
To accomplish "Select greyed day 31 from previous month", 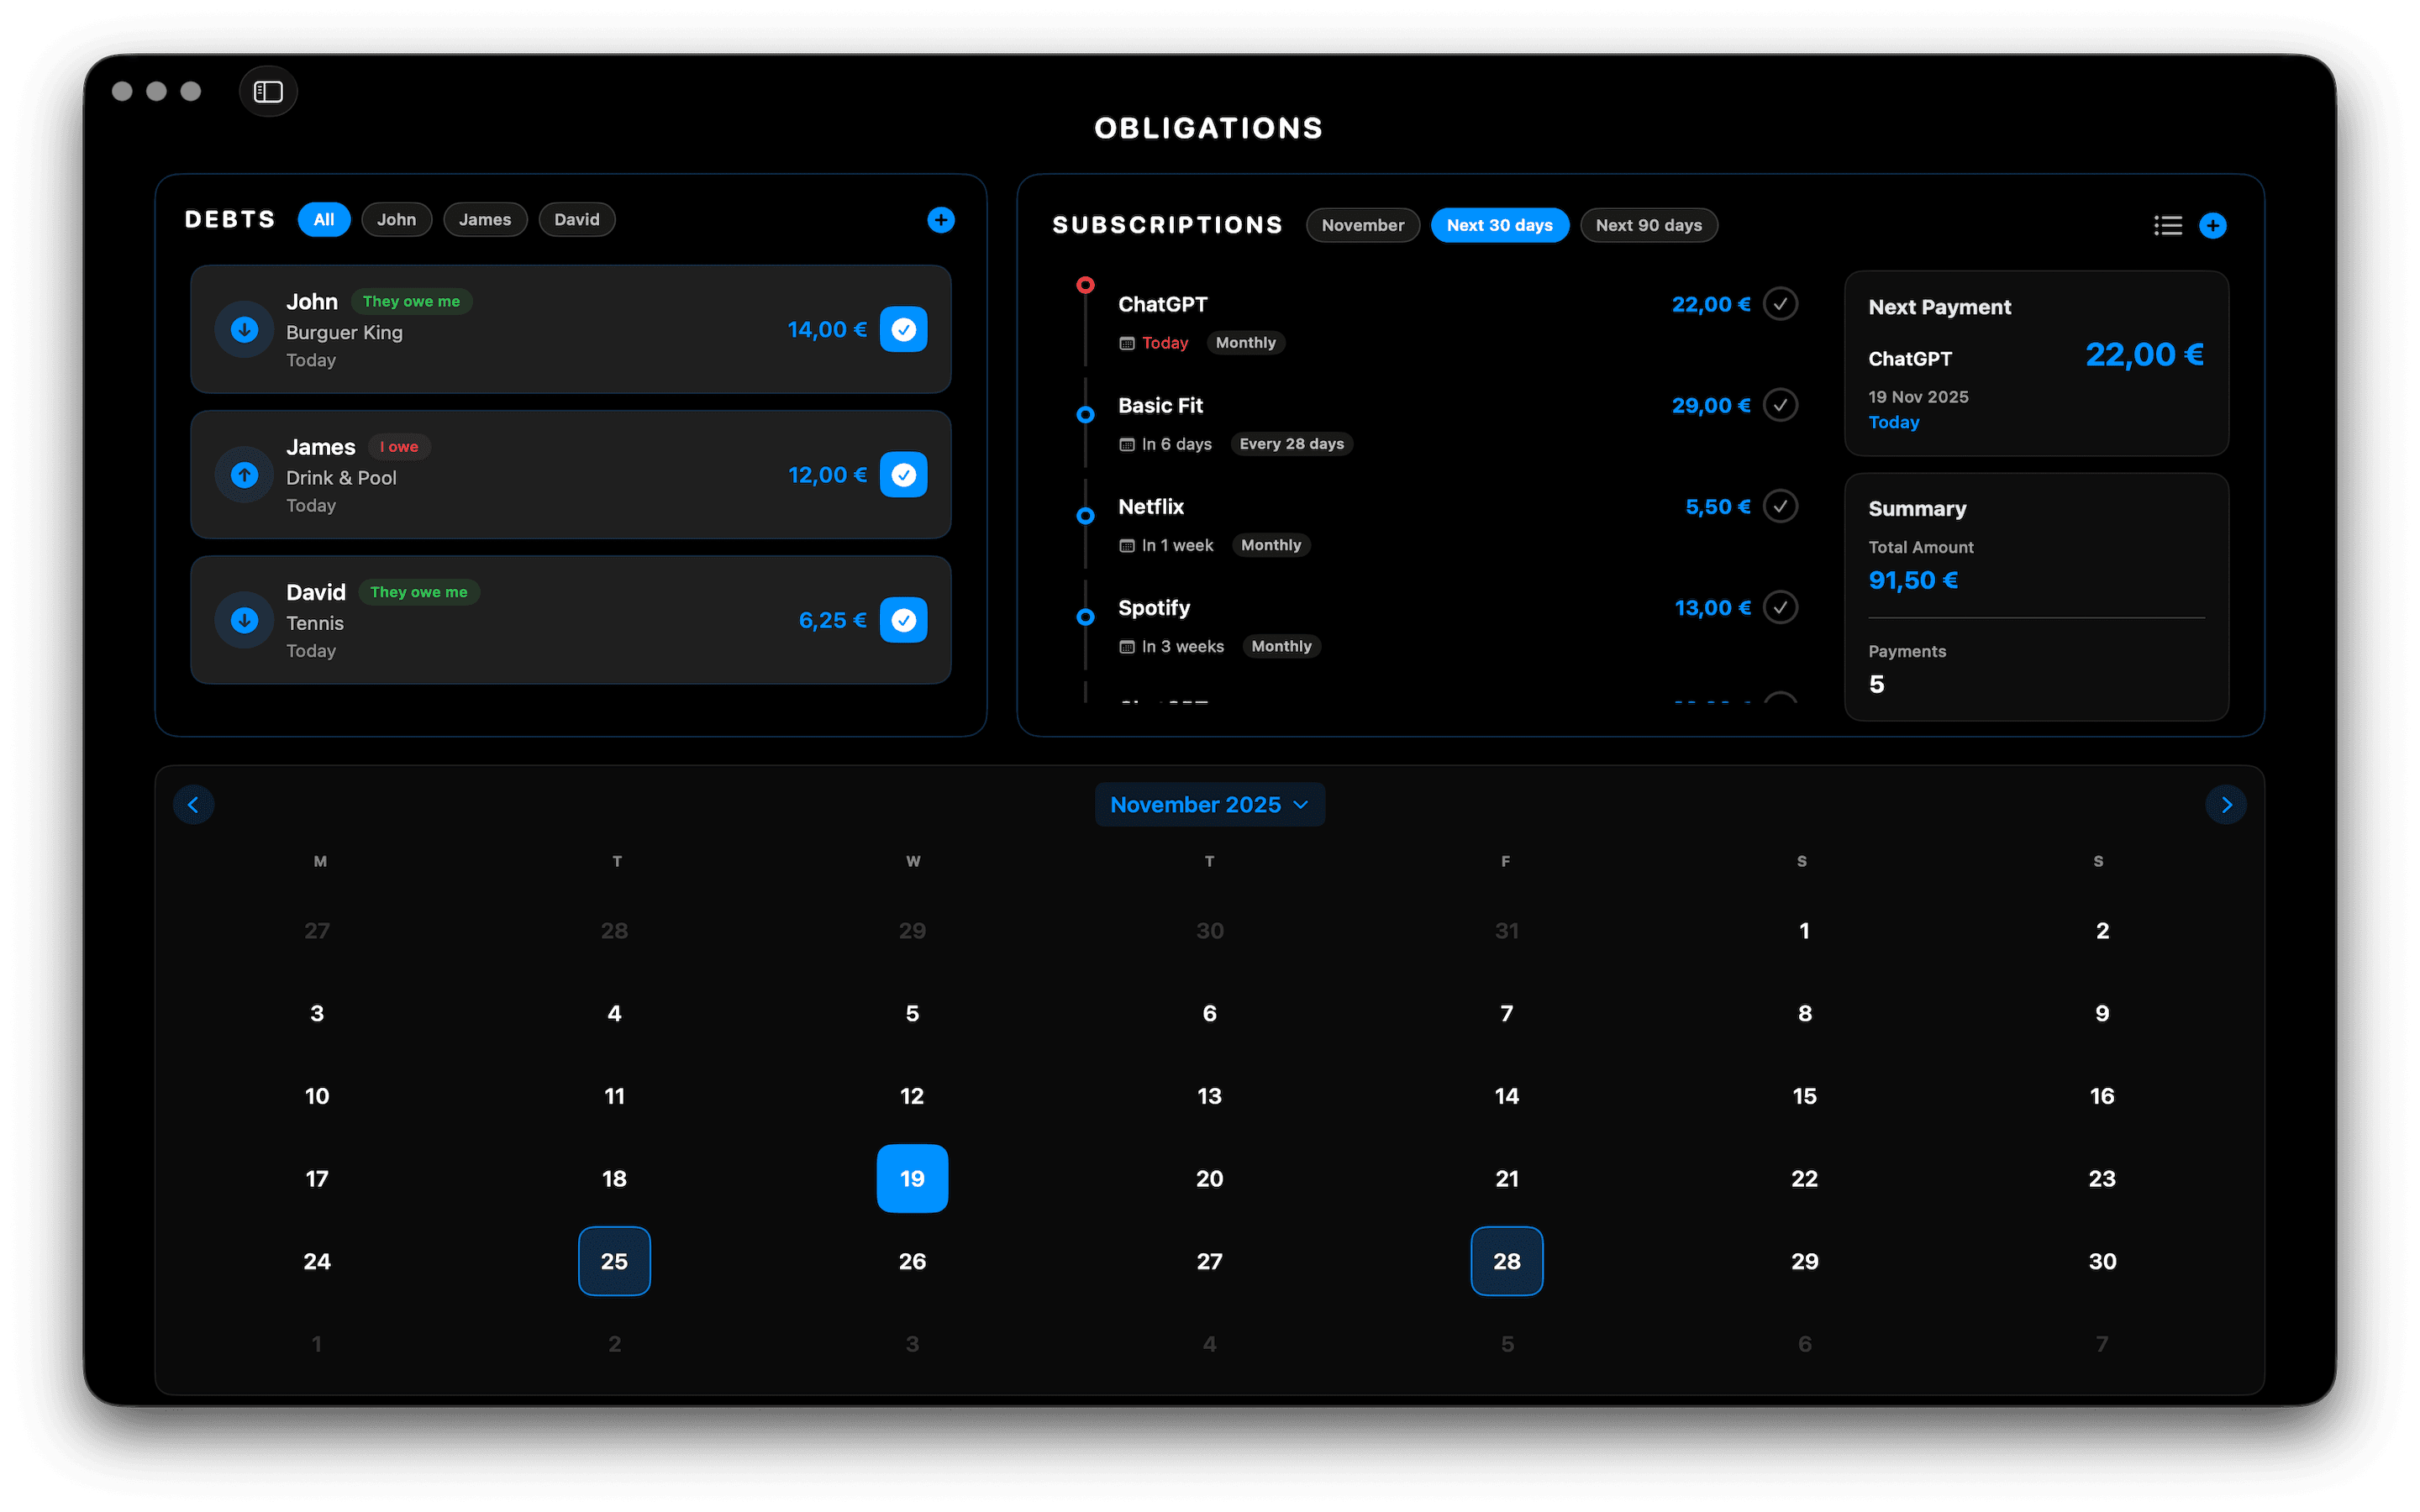I will (1506, 931).
